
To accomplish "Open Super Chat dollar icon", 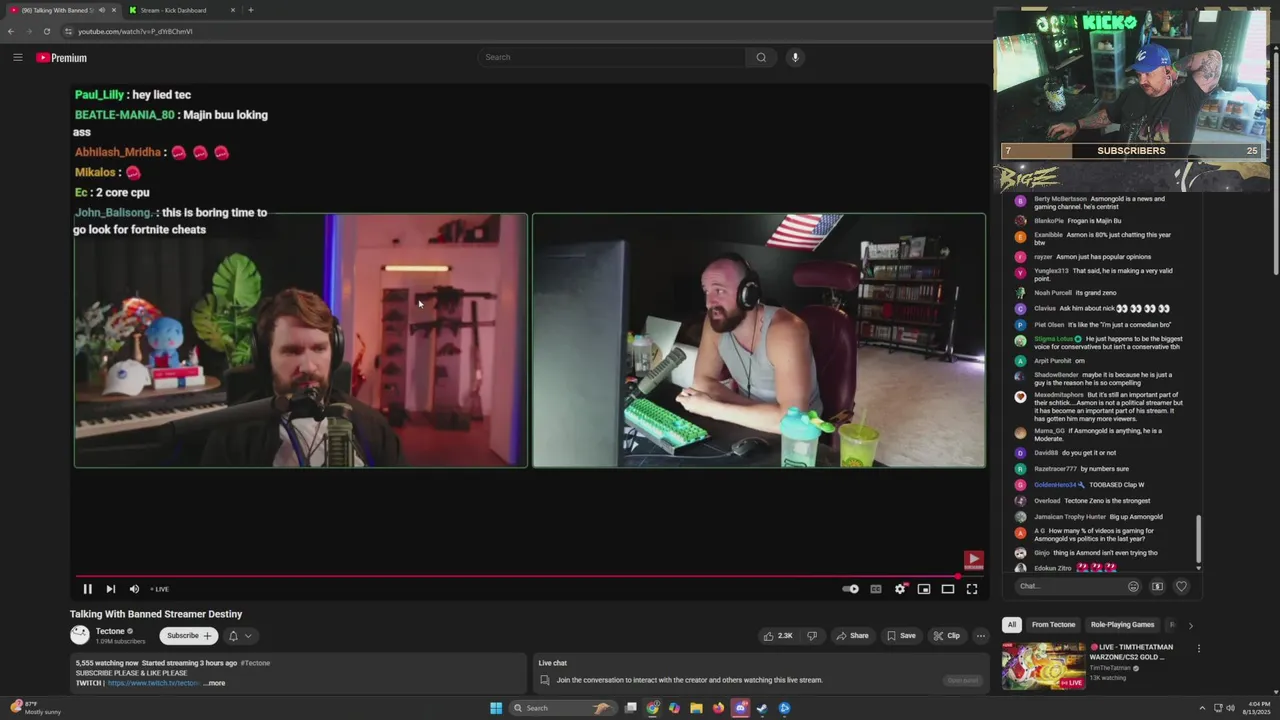I will click(x=1157, y=586).
